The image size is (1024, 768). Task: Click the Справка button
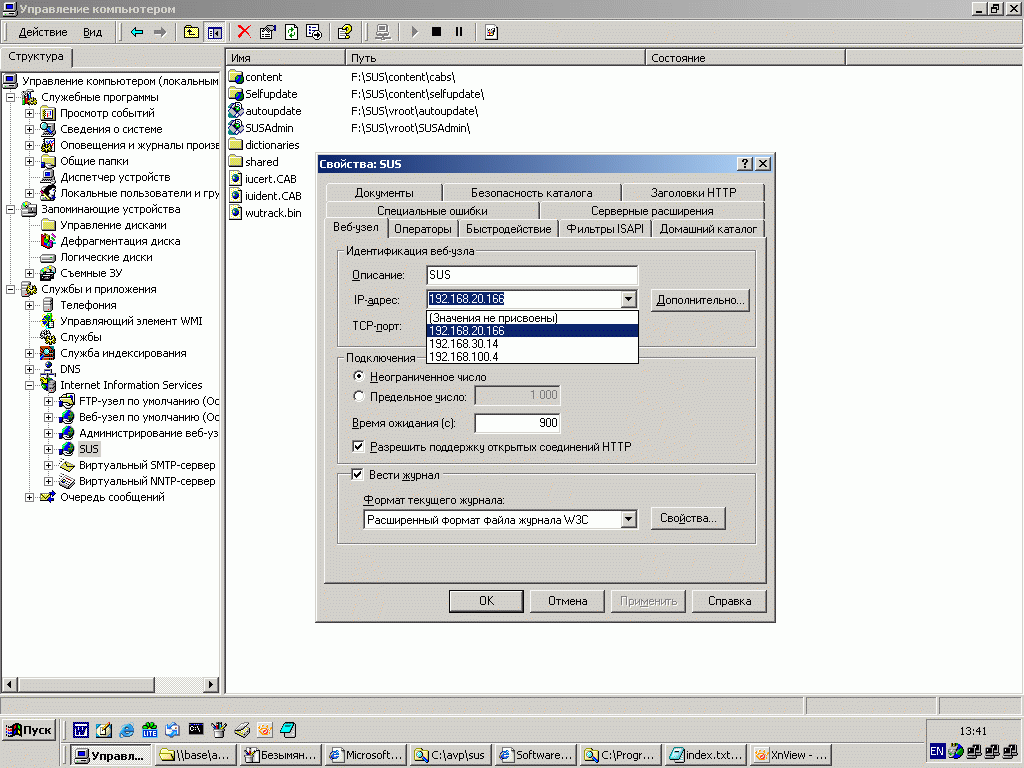point(729,601)
